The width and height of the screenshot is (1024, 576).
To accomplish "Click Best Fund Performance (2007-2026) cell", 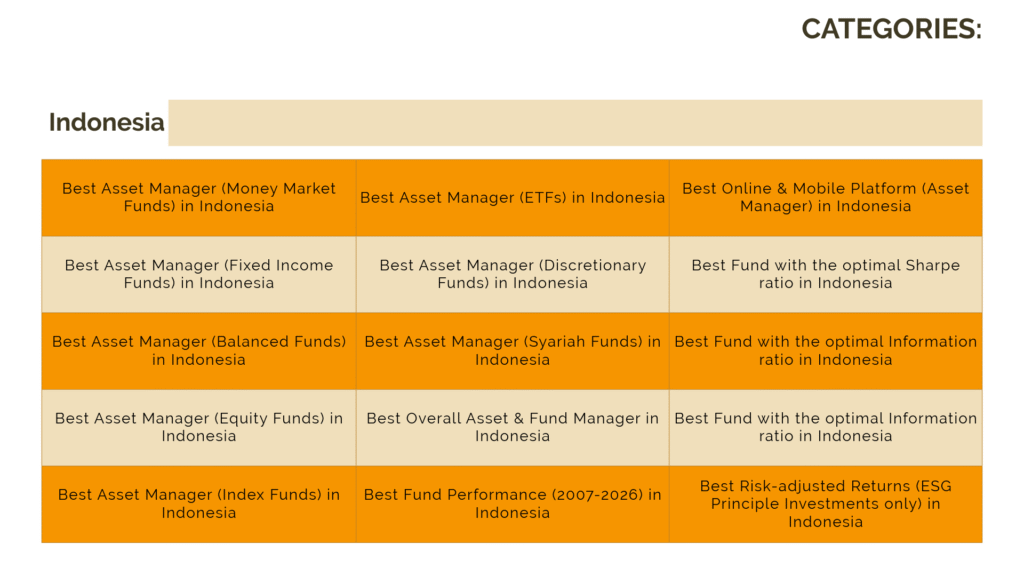I will (512, 503).
